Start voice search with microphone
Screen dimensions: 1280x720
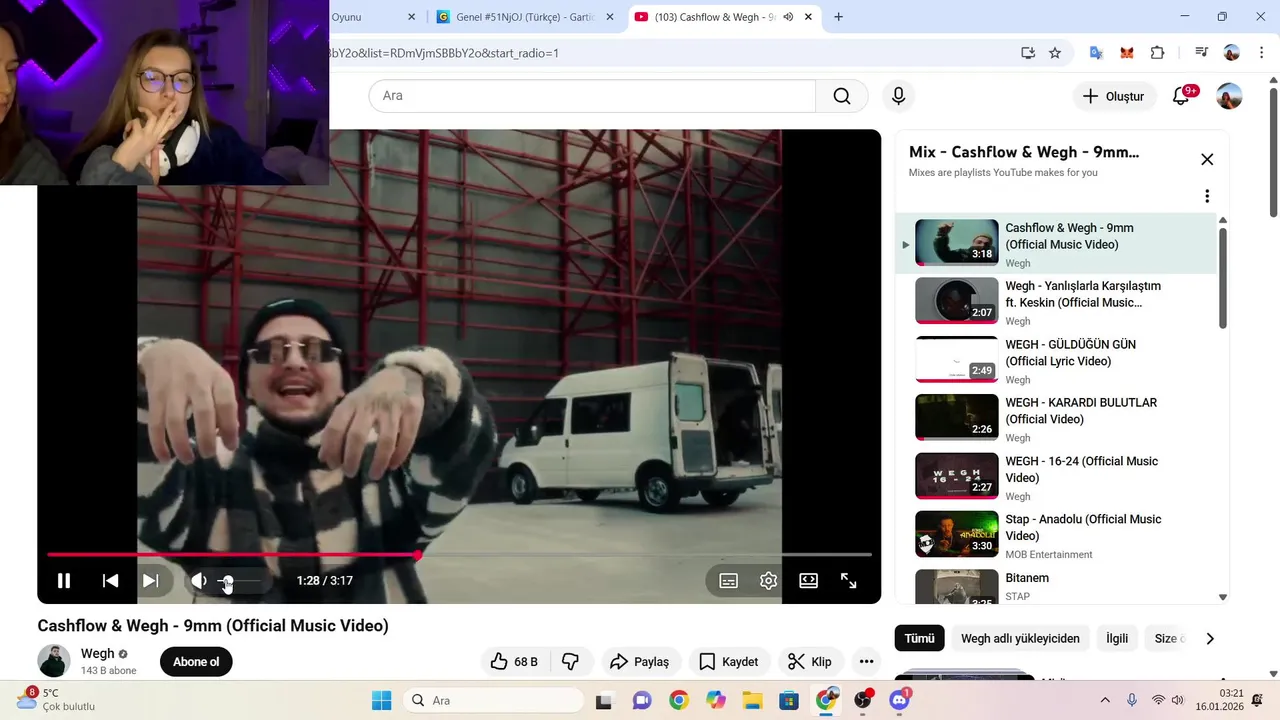coord(898,96)
